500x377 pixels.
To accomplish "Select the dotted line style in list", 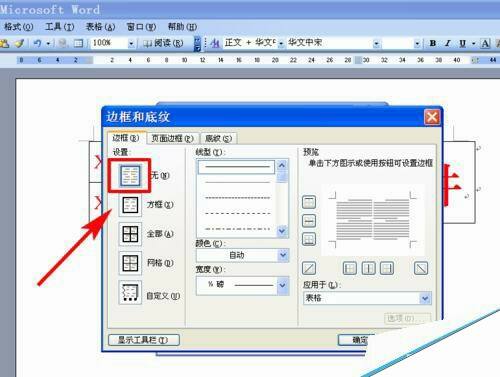I will click(x=237, y=198).
